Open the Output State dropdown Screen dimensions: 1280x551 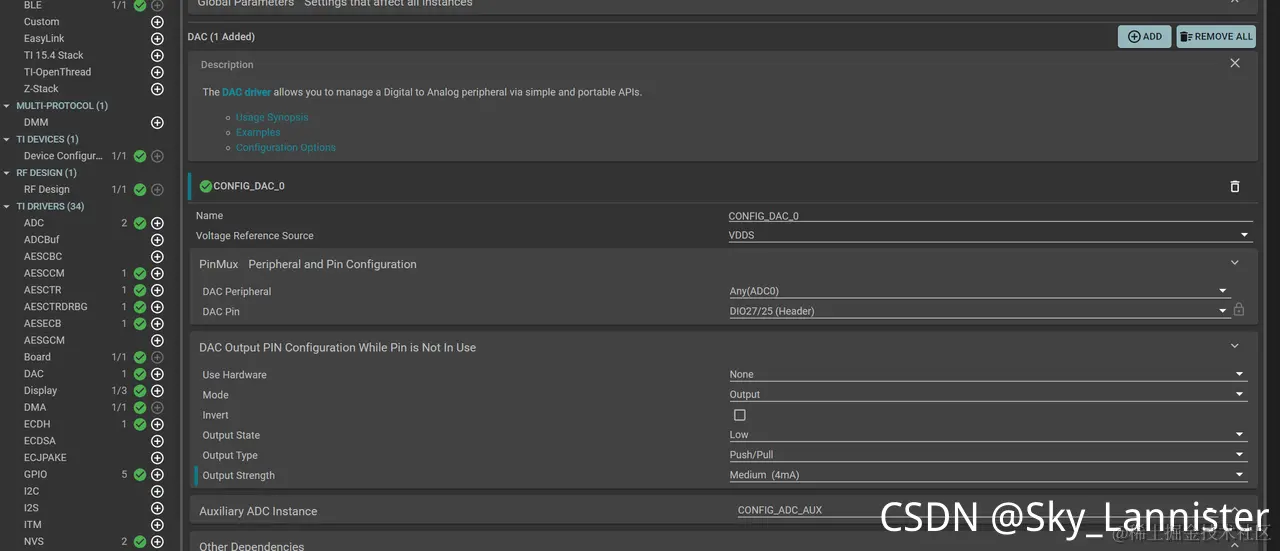click(988, 435)
